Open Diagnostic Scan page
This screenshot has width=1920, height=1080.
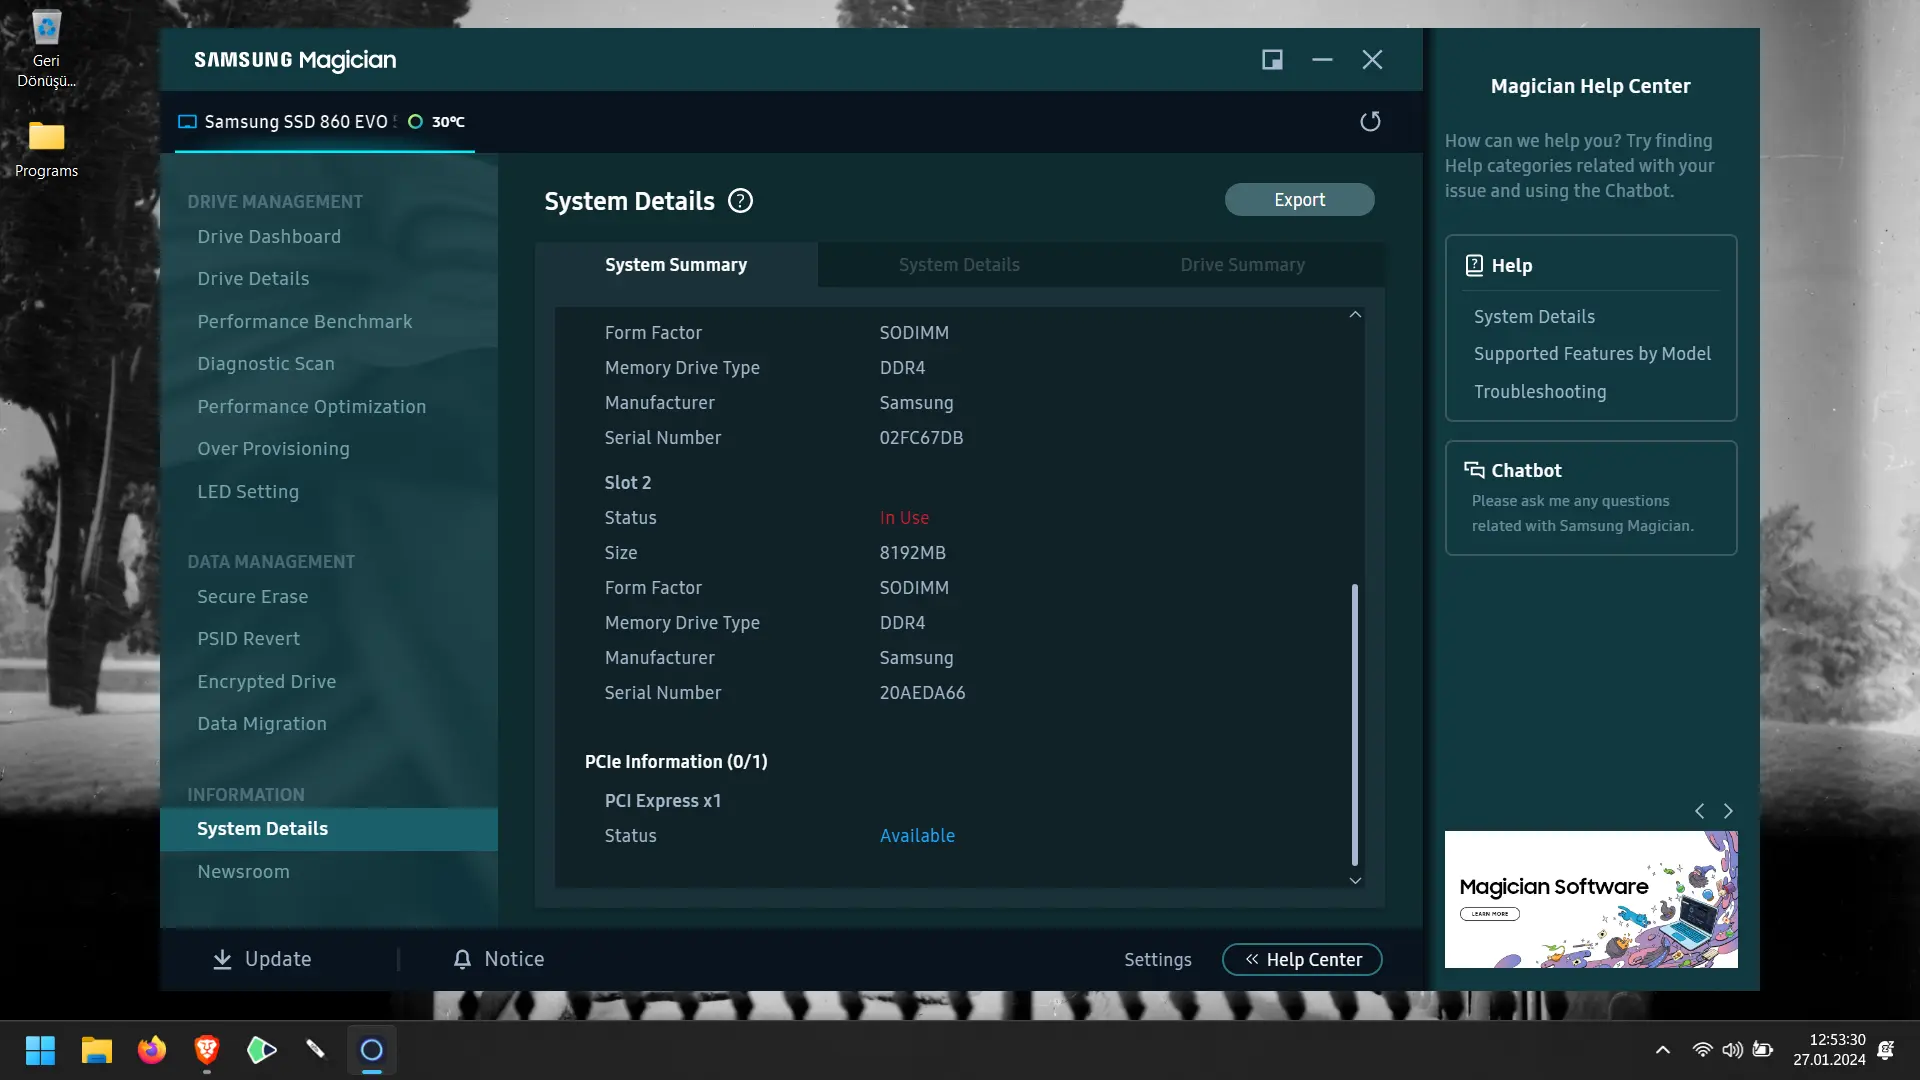click(266, 364)
